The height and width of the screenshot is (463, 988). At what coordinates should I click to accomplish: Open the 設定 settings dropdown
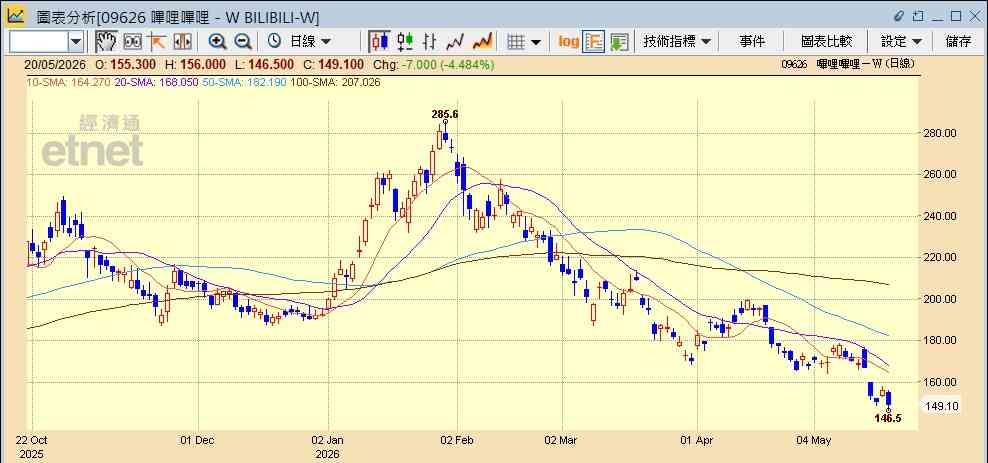pos(901,42)
